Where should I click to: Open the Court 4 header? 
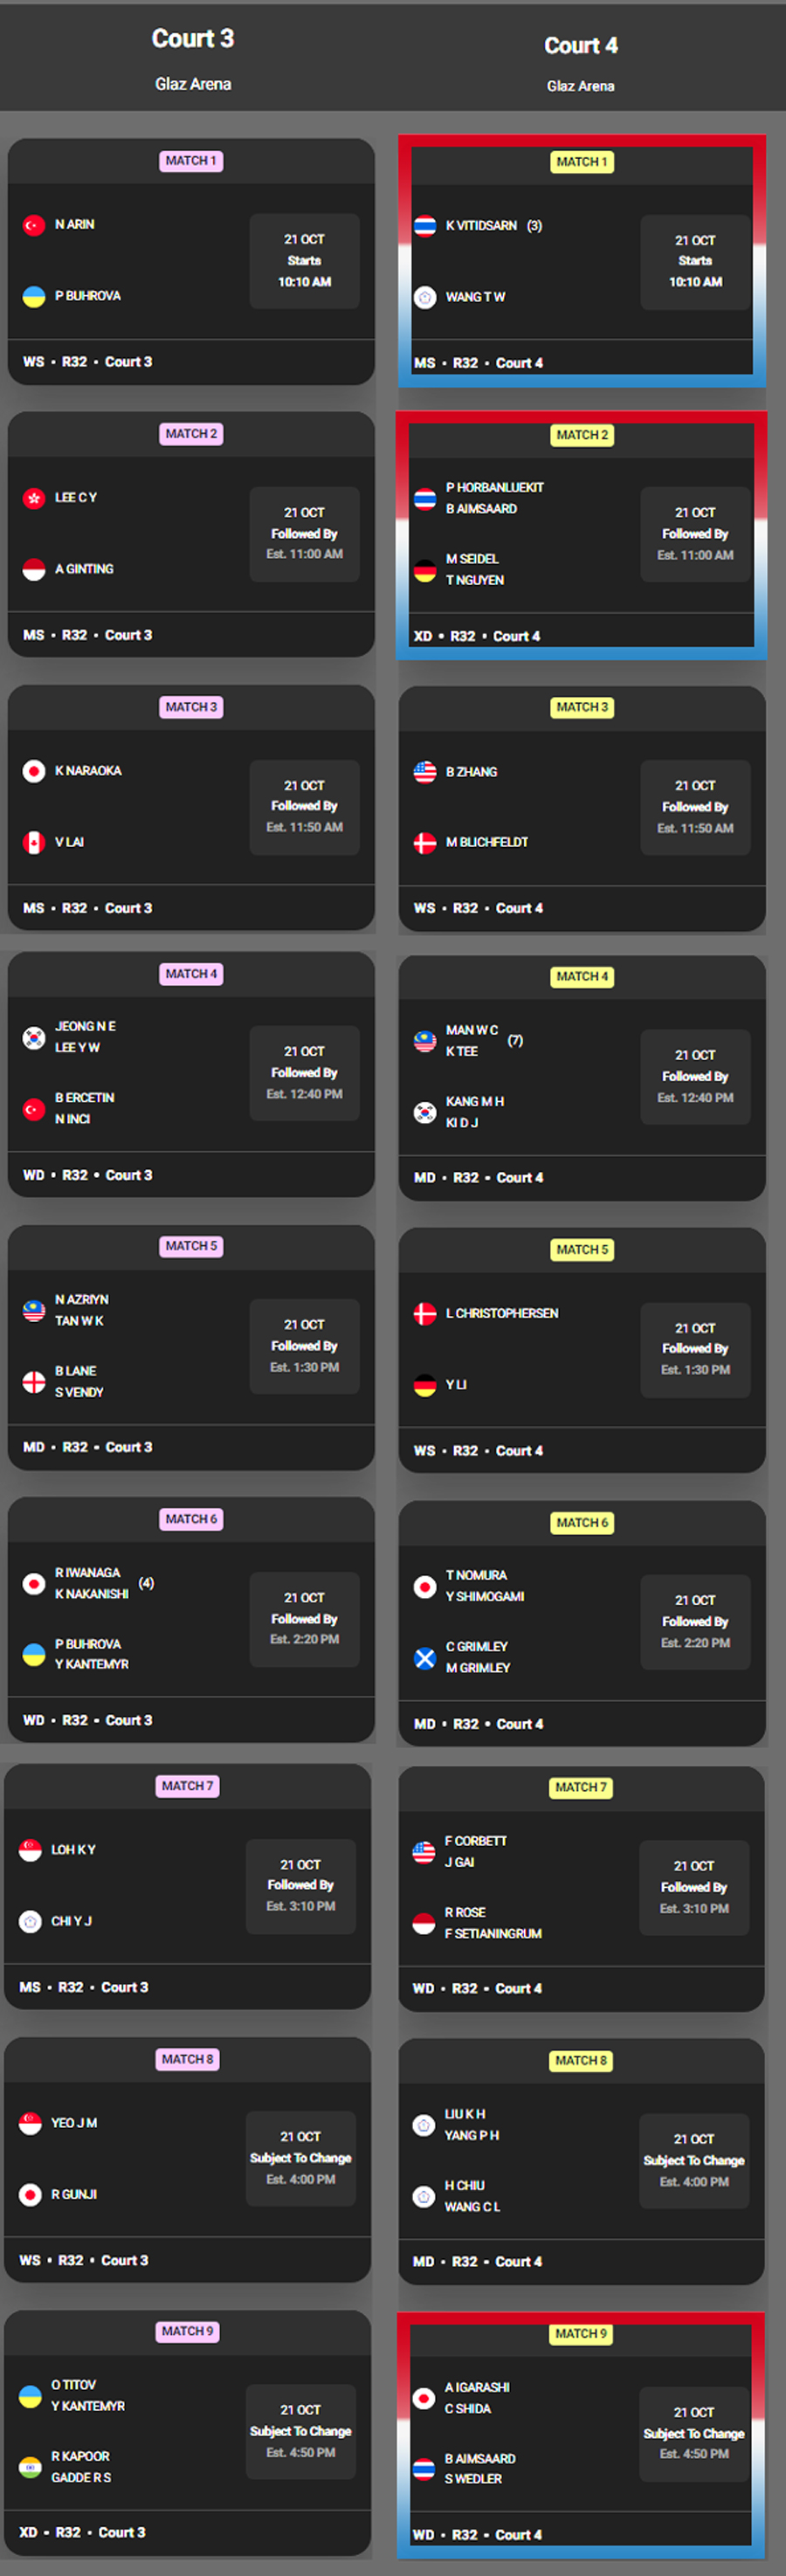[580, 46]
